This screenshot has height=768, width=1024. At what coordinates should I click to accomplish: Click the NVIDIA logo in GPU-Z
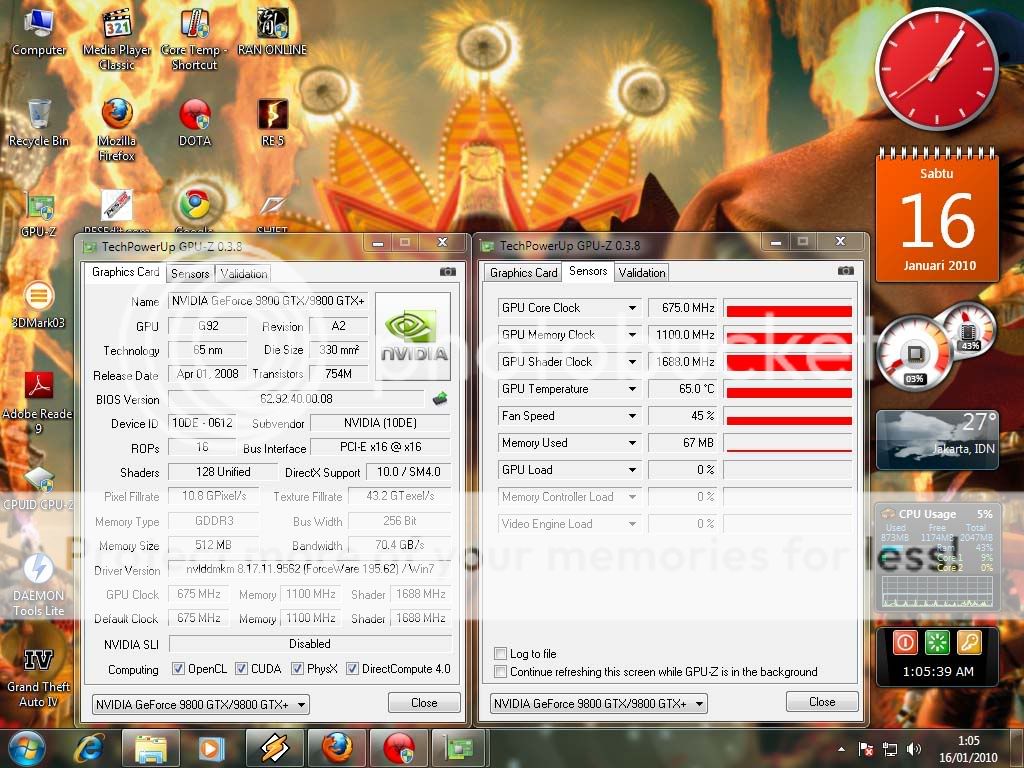(x=413, y=336)
